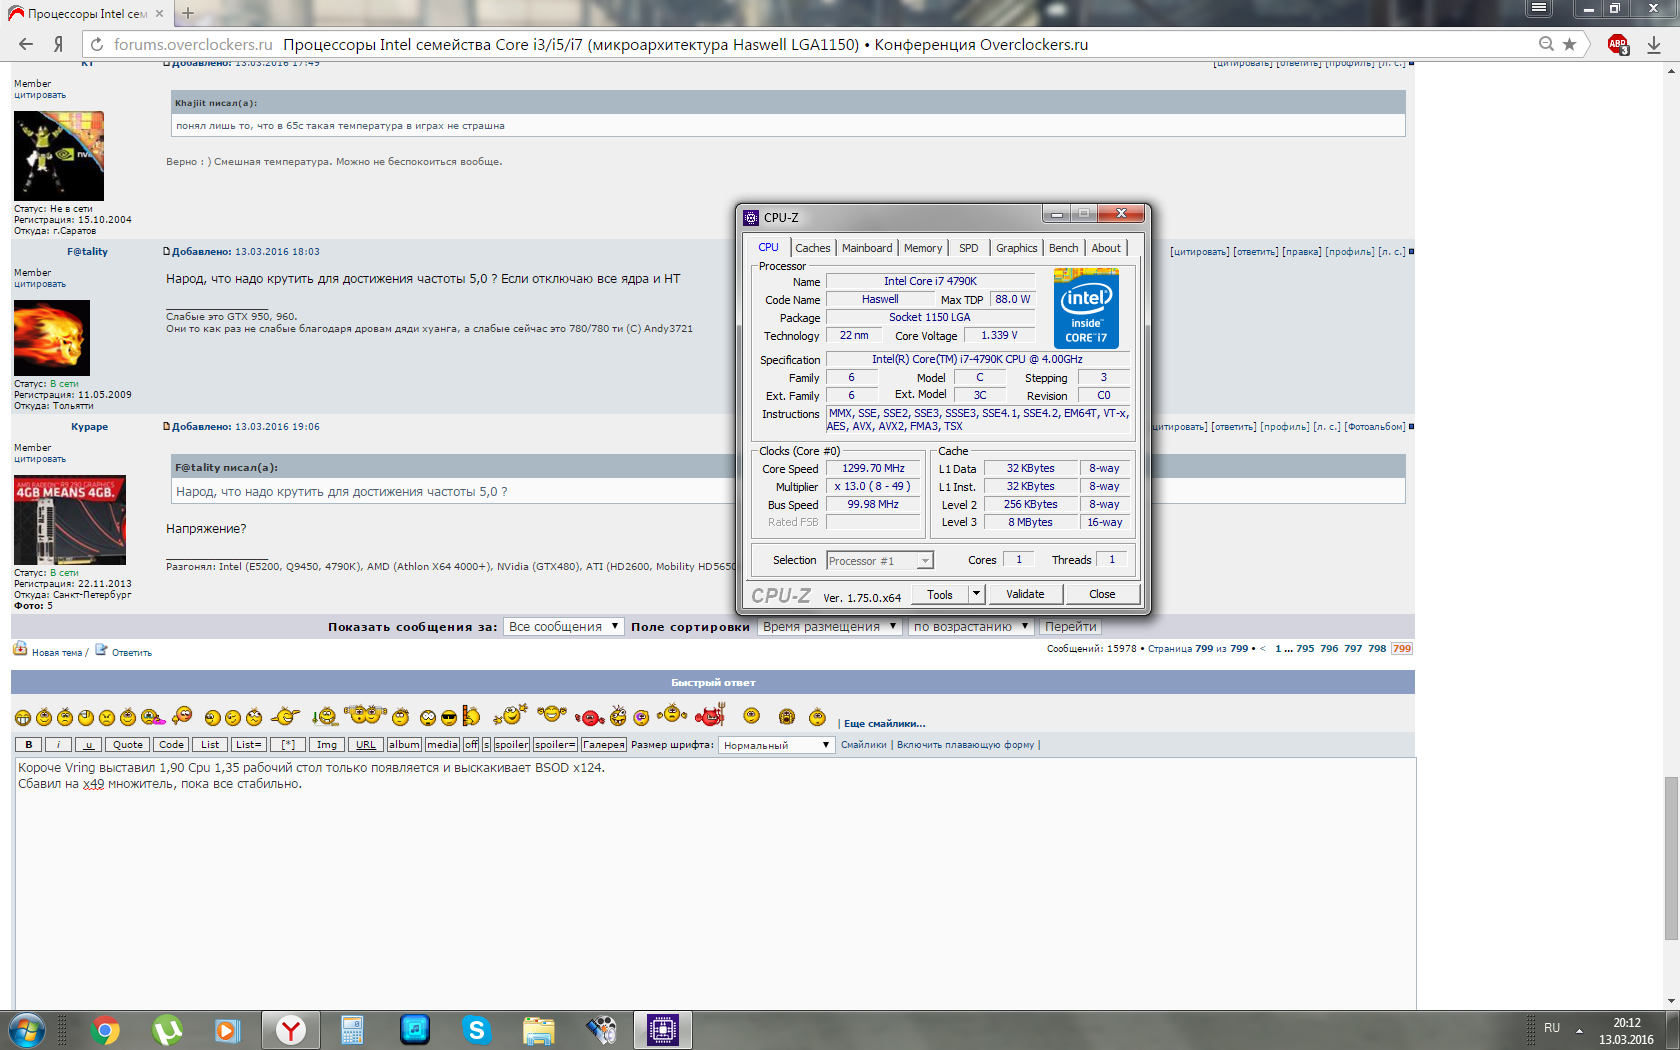Image resolution: width=1680 pixels, height=1050 pixels.
Task: Open the Yandex browser menu button
Action: point(1539,8)
